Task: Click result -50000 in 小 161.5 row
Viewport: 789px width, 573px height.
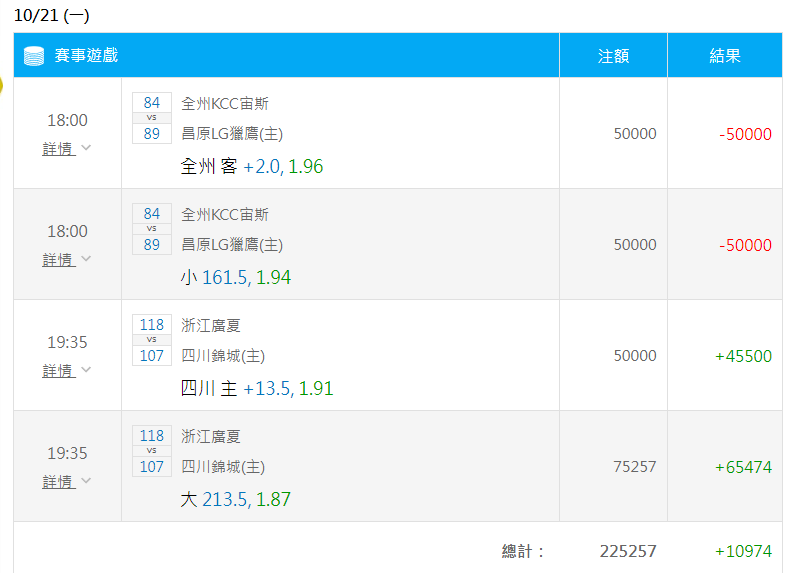Action: (745, 245)
